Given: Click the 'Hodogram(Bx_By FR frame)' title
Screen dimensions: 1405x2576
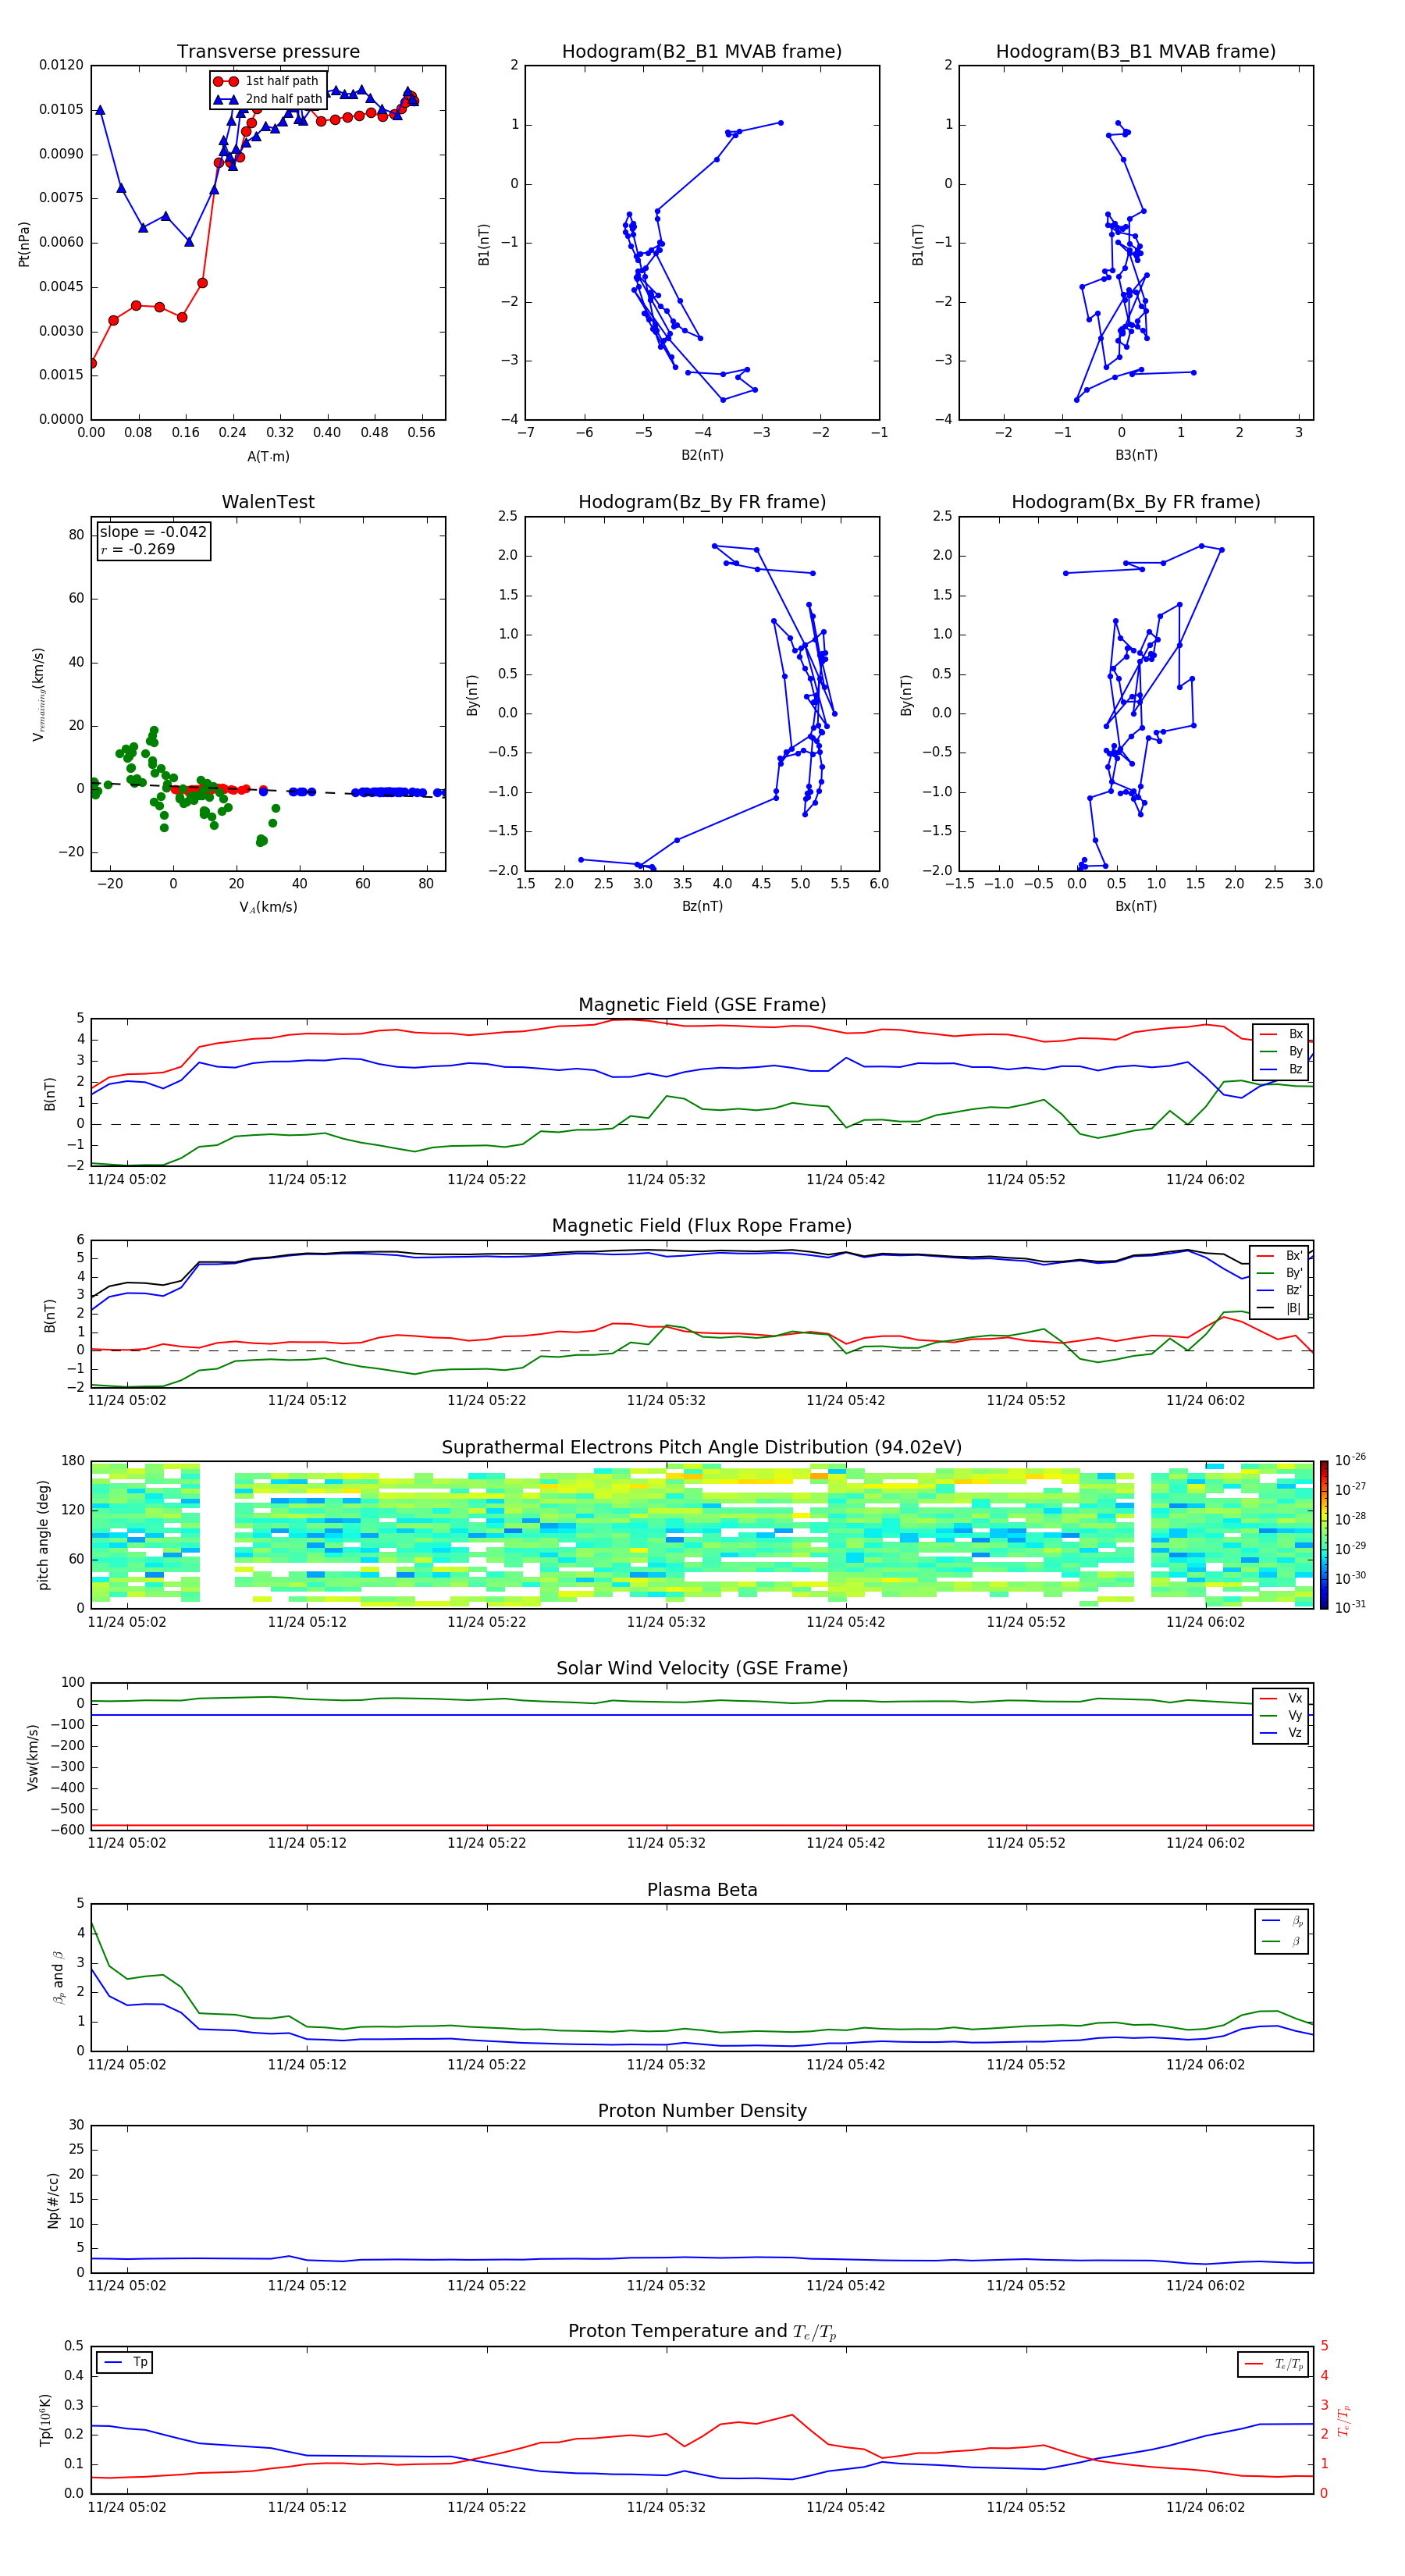Looking at the screenshot, I should tap(1136, 502).
